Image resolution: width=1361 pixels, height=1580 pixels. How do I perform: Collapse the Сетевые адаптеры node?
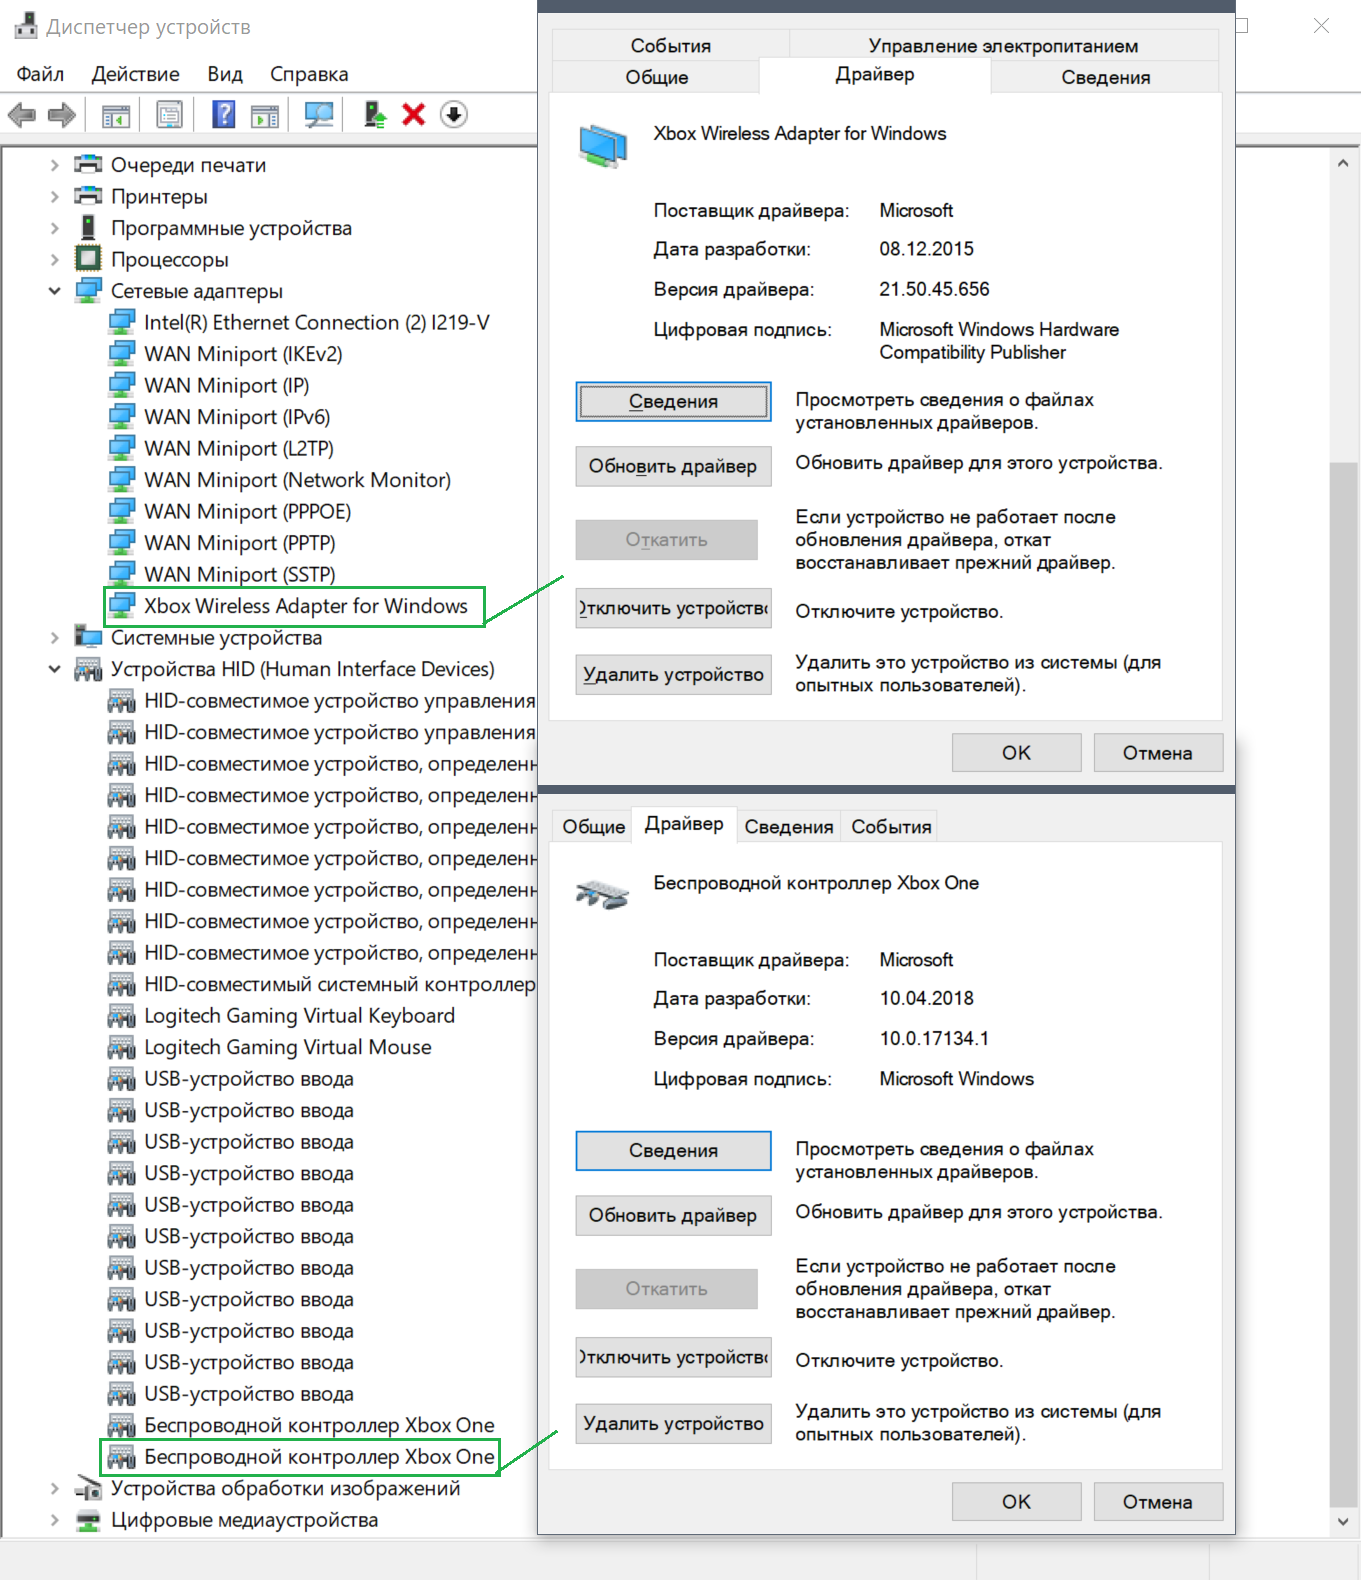click(x=54, y=291)
